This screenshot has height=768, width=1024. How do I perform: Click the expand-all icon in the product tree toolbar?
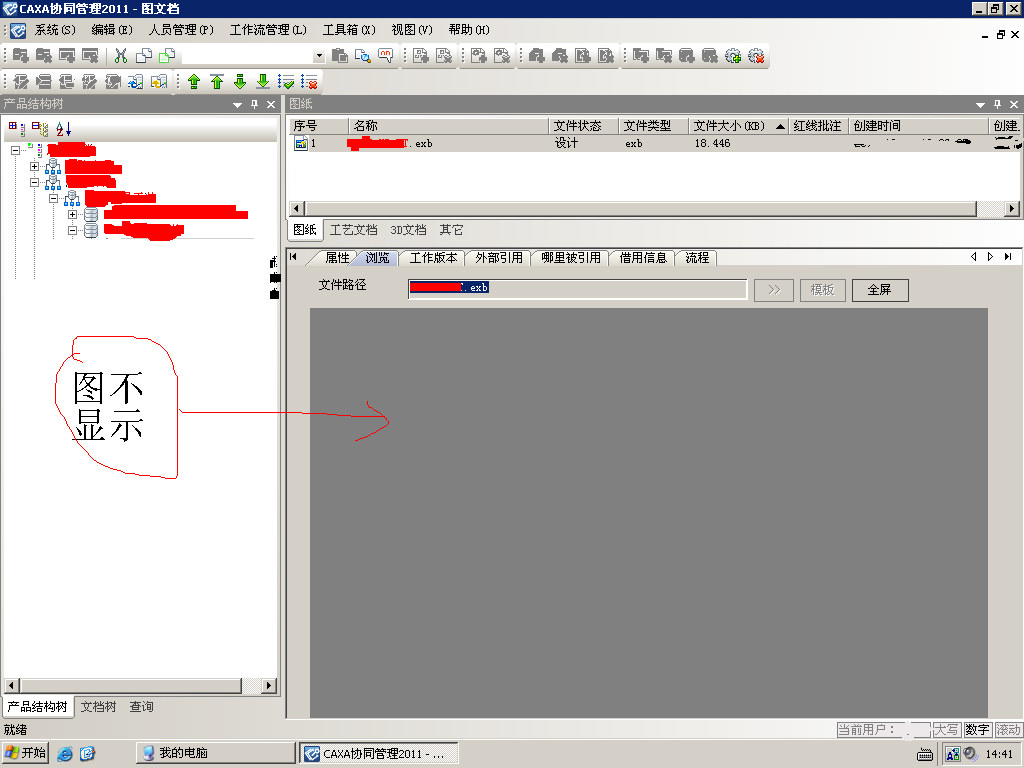[x=17, y=129]
